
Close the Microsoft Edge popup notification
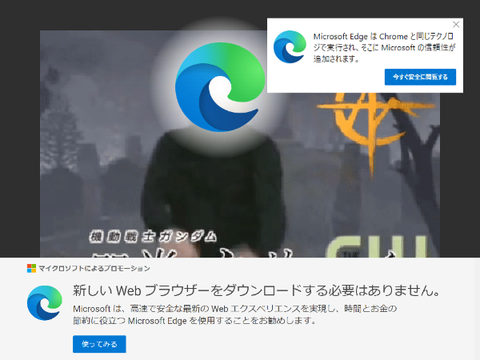[x=456, y=24]
